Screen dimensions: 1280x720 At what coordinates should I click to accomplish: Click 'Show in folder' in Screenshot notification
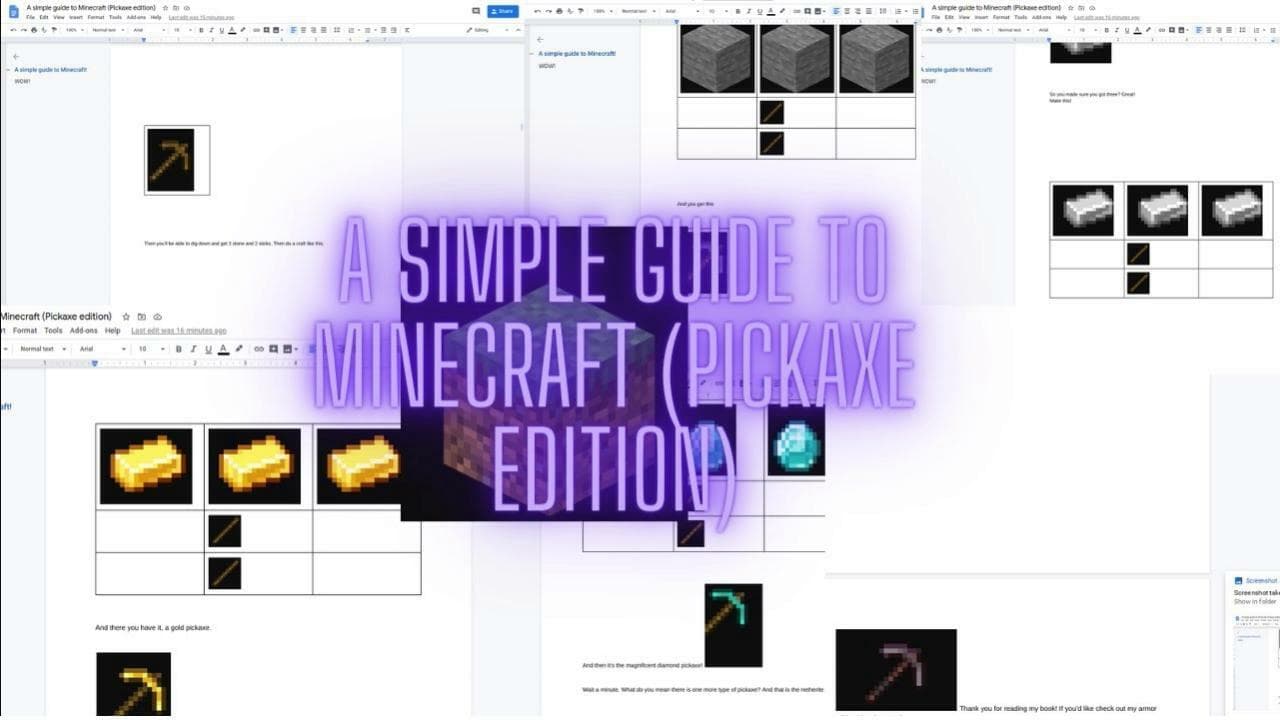pyautogui.click(x=1255, y=601)
